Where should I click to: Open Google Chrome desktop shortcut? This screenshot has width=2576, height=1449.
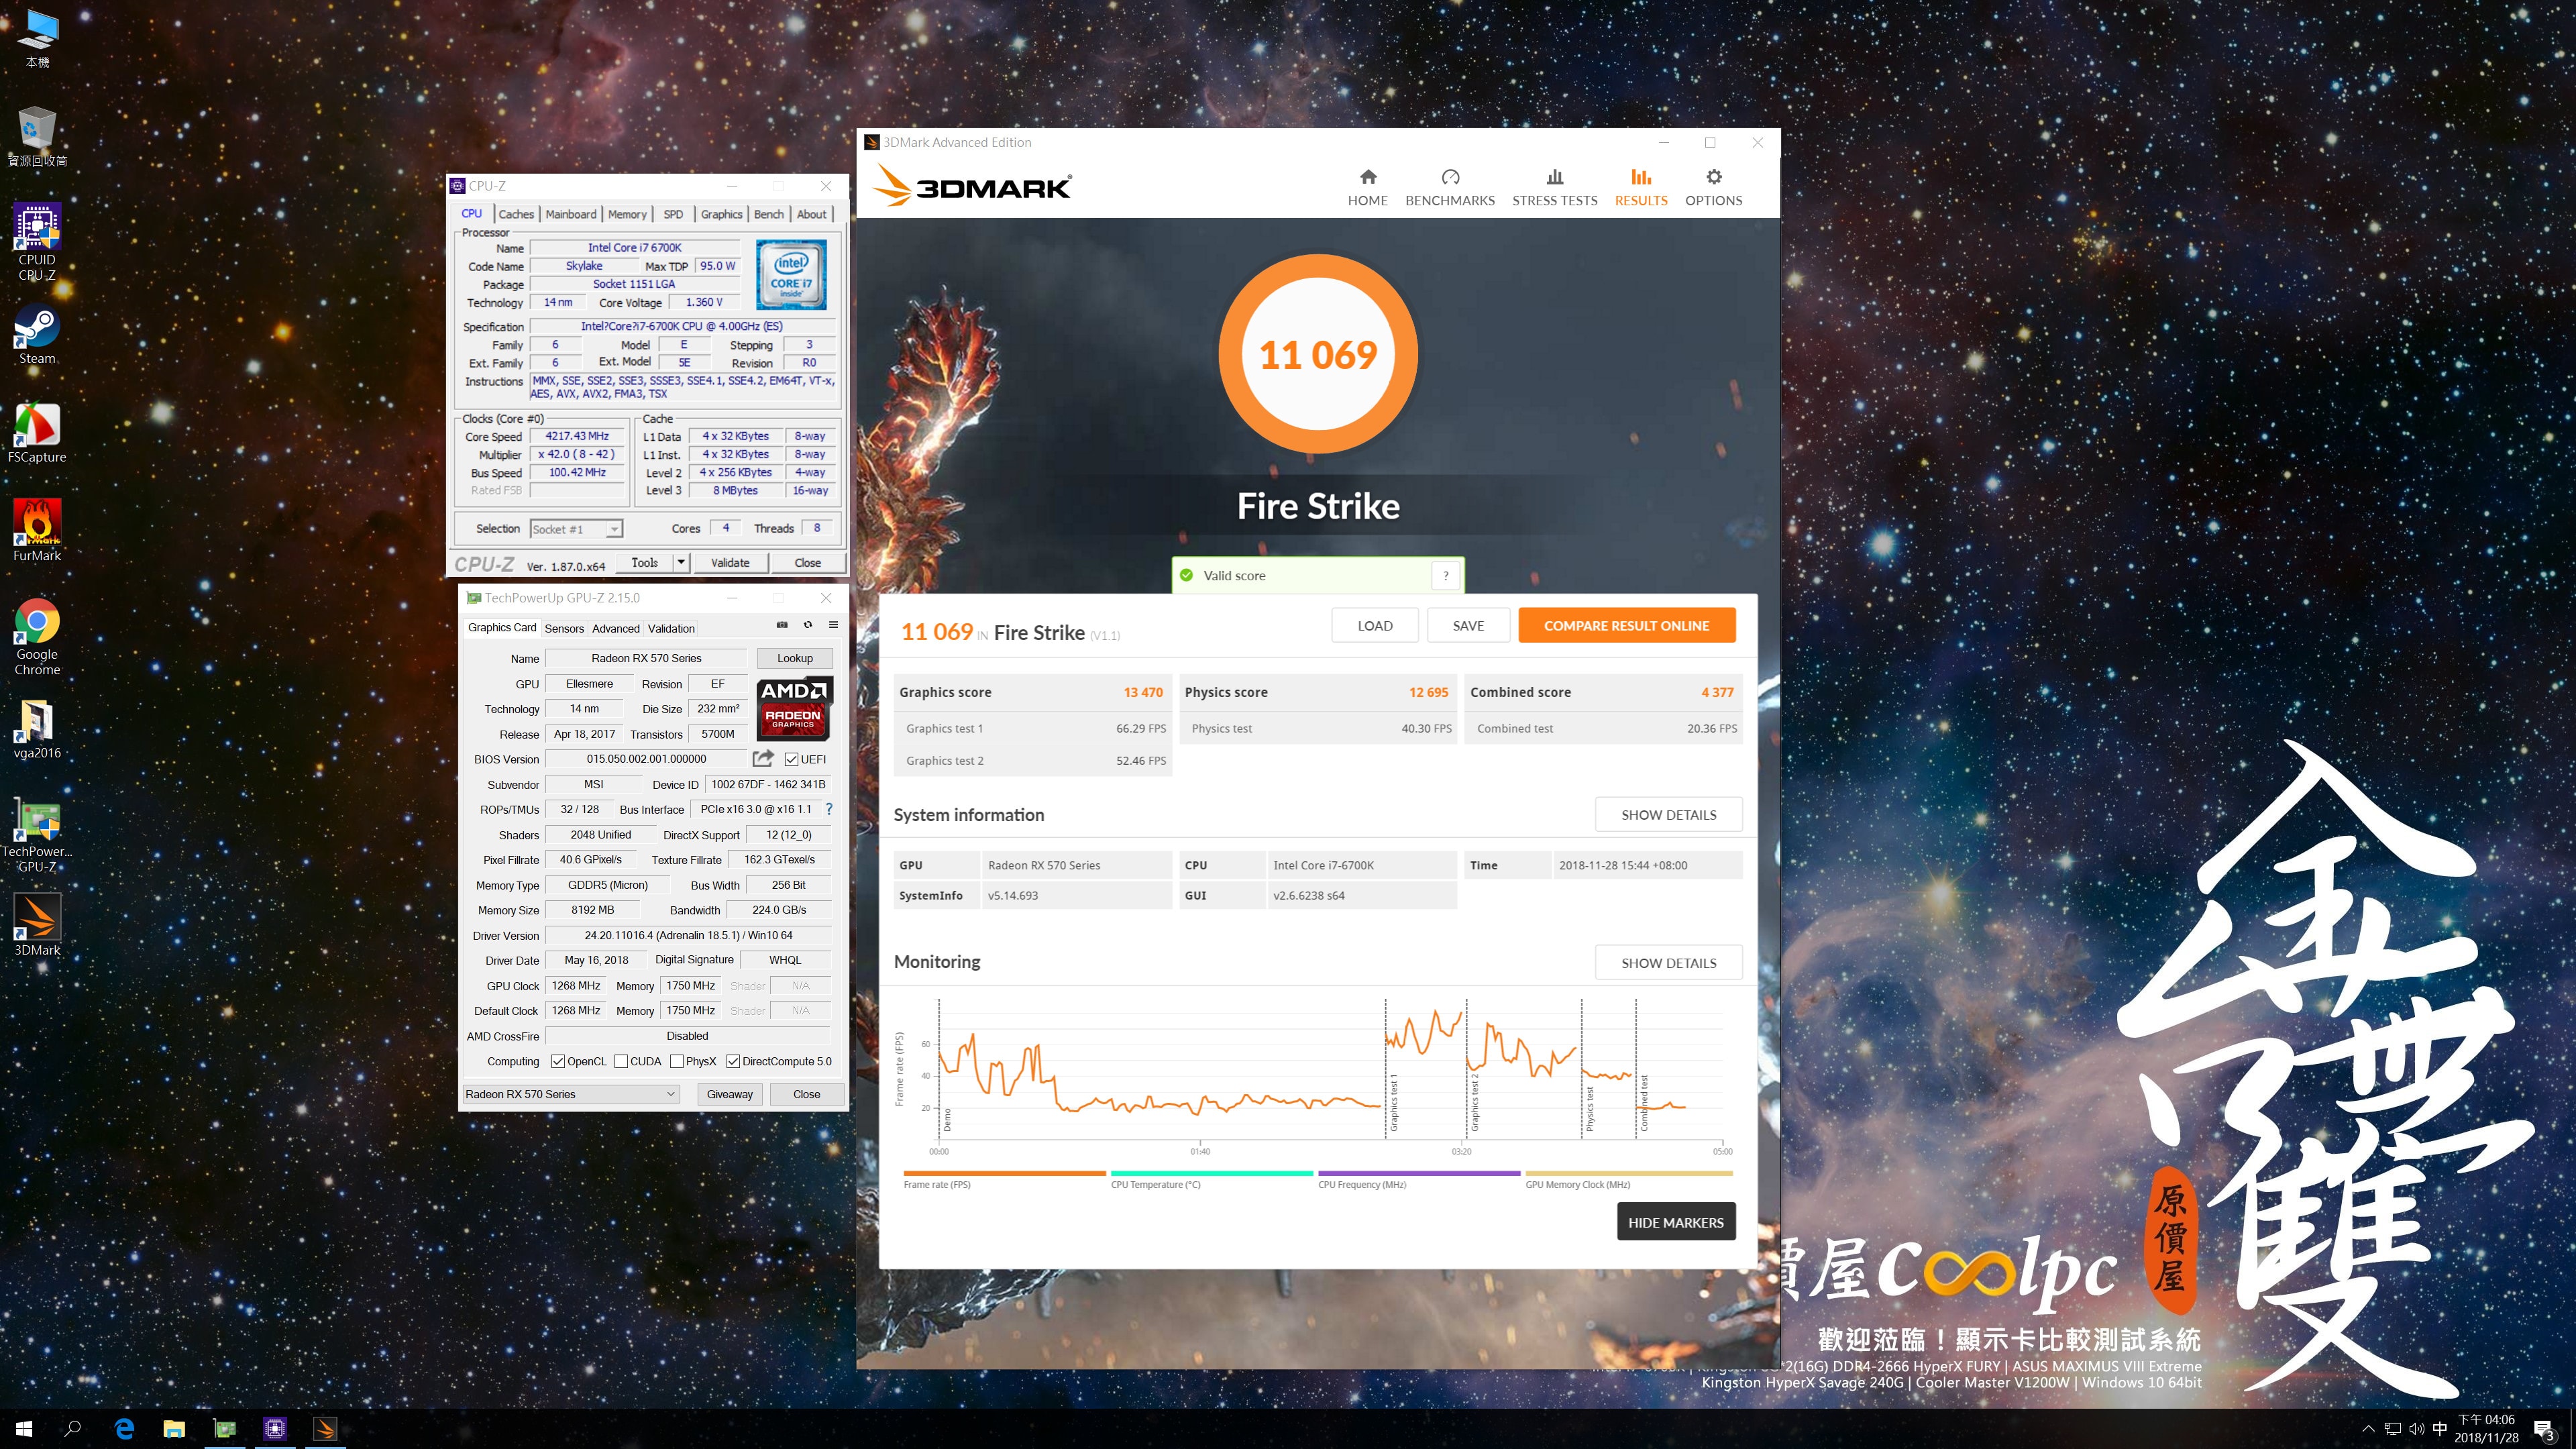37,637
